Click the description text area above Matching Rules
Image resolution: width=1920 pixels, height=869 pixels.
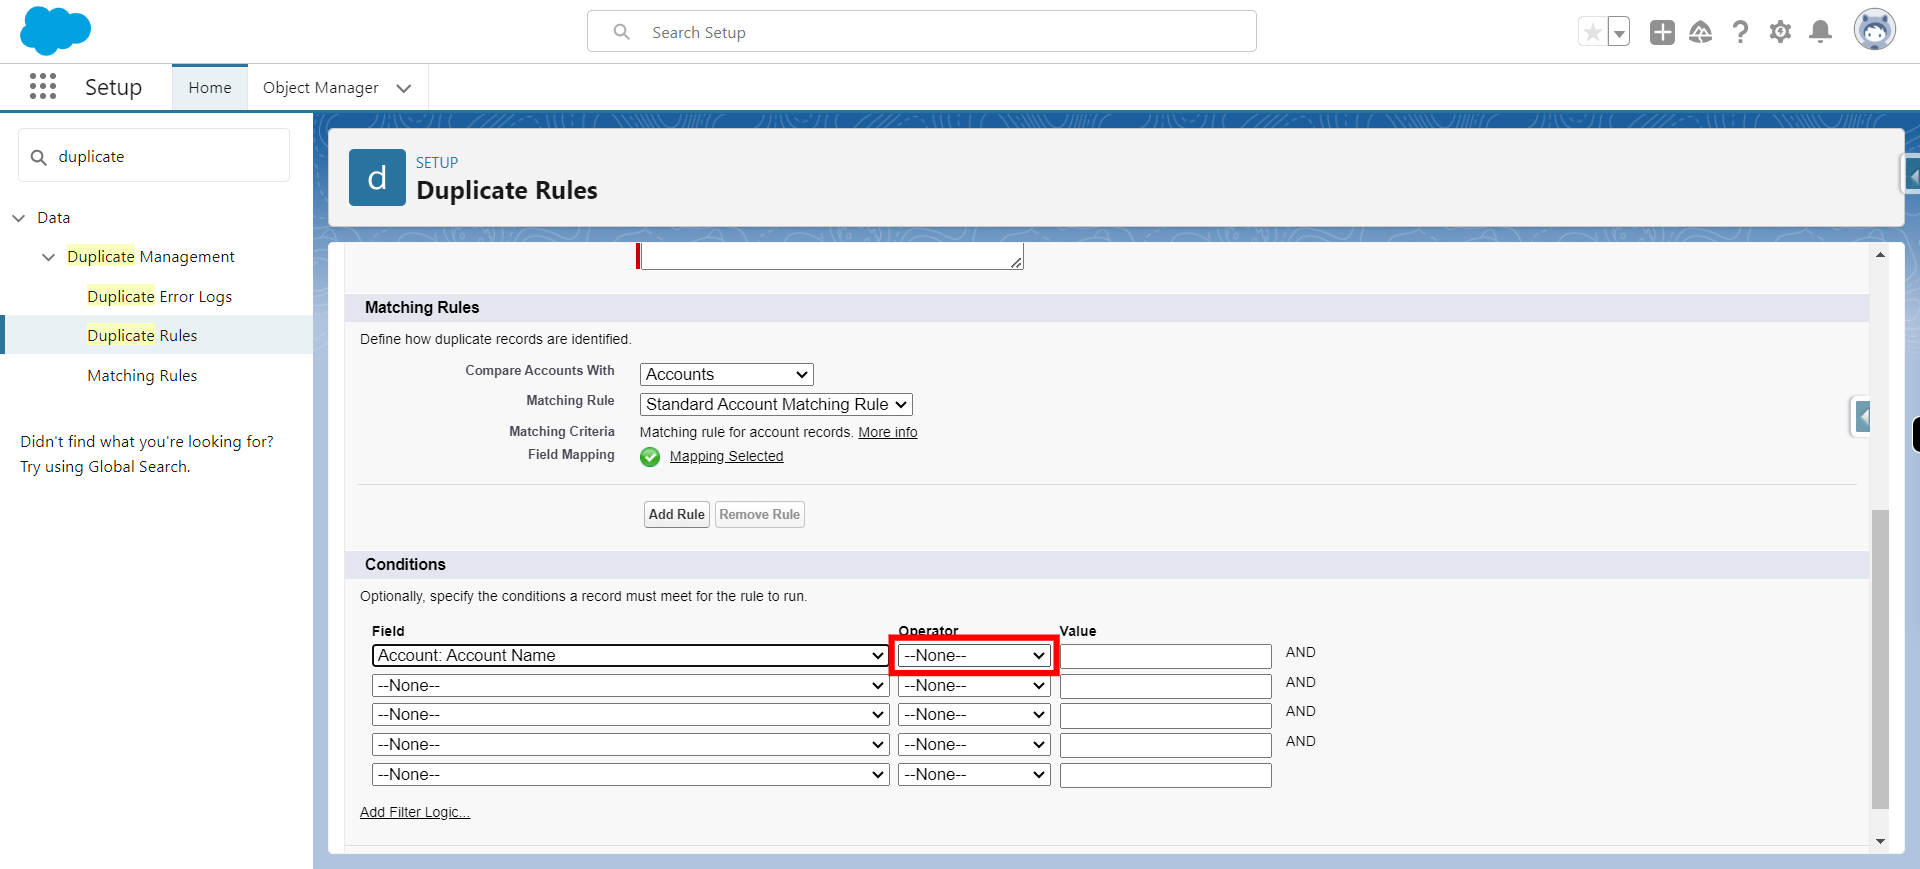(x=832, y=256)
